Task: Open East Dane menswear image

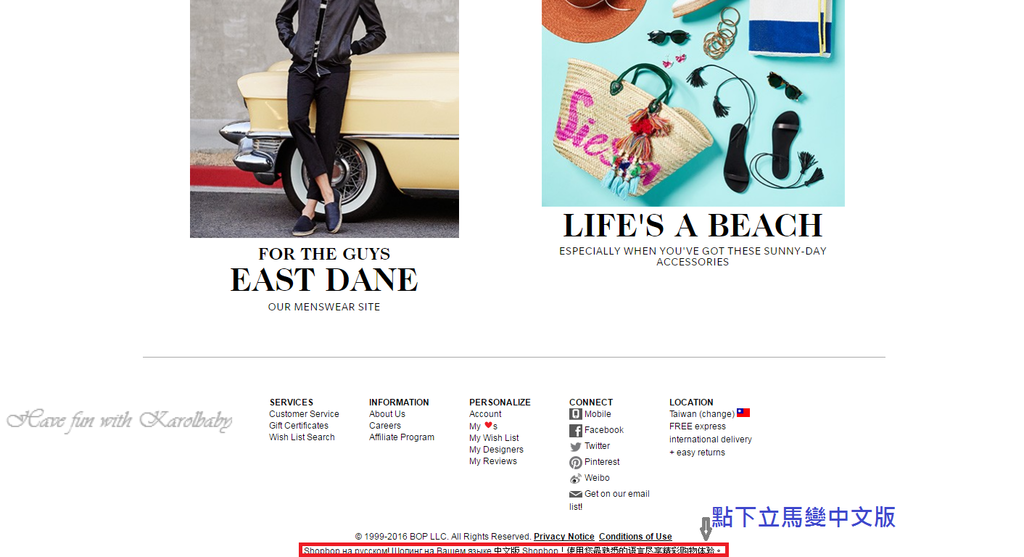Action: tap(325, 118)
